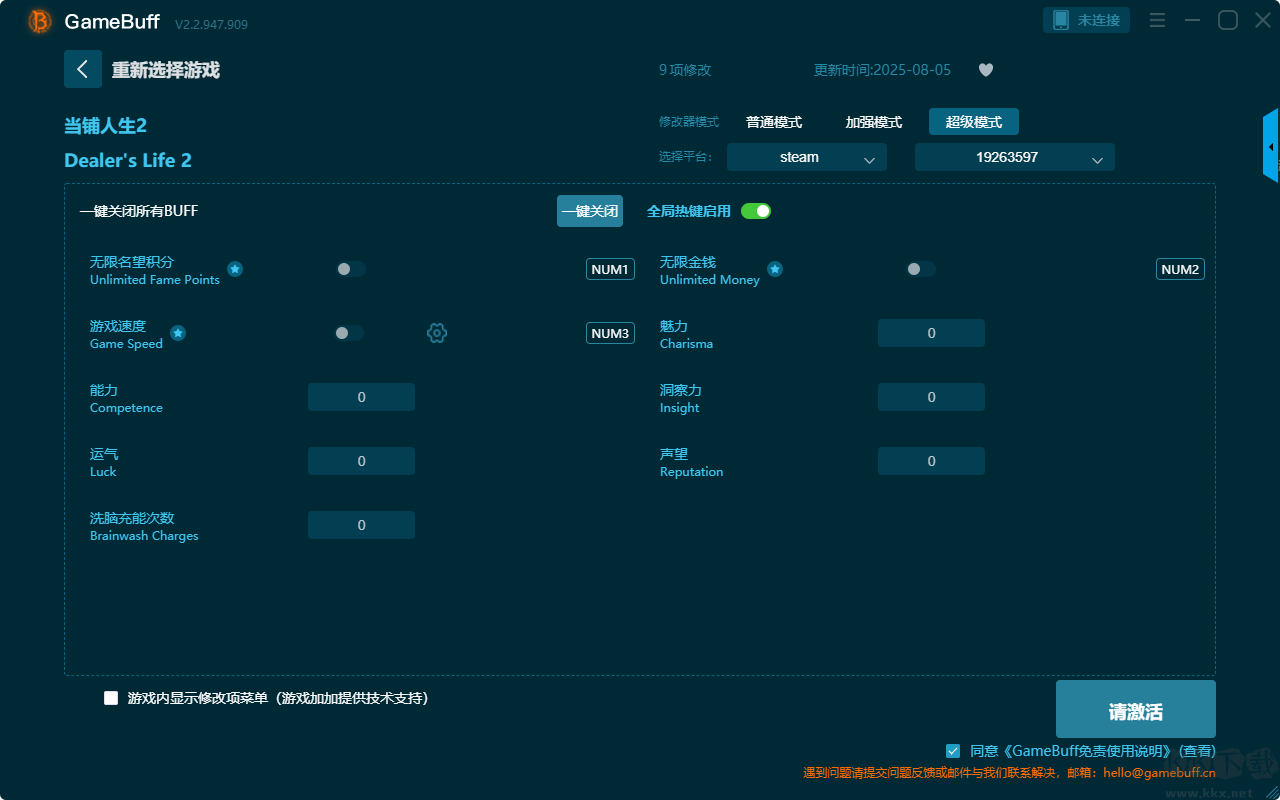
Task: Click the heart favorite icon
Action: 985,70
